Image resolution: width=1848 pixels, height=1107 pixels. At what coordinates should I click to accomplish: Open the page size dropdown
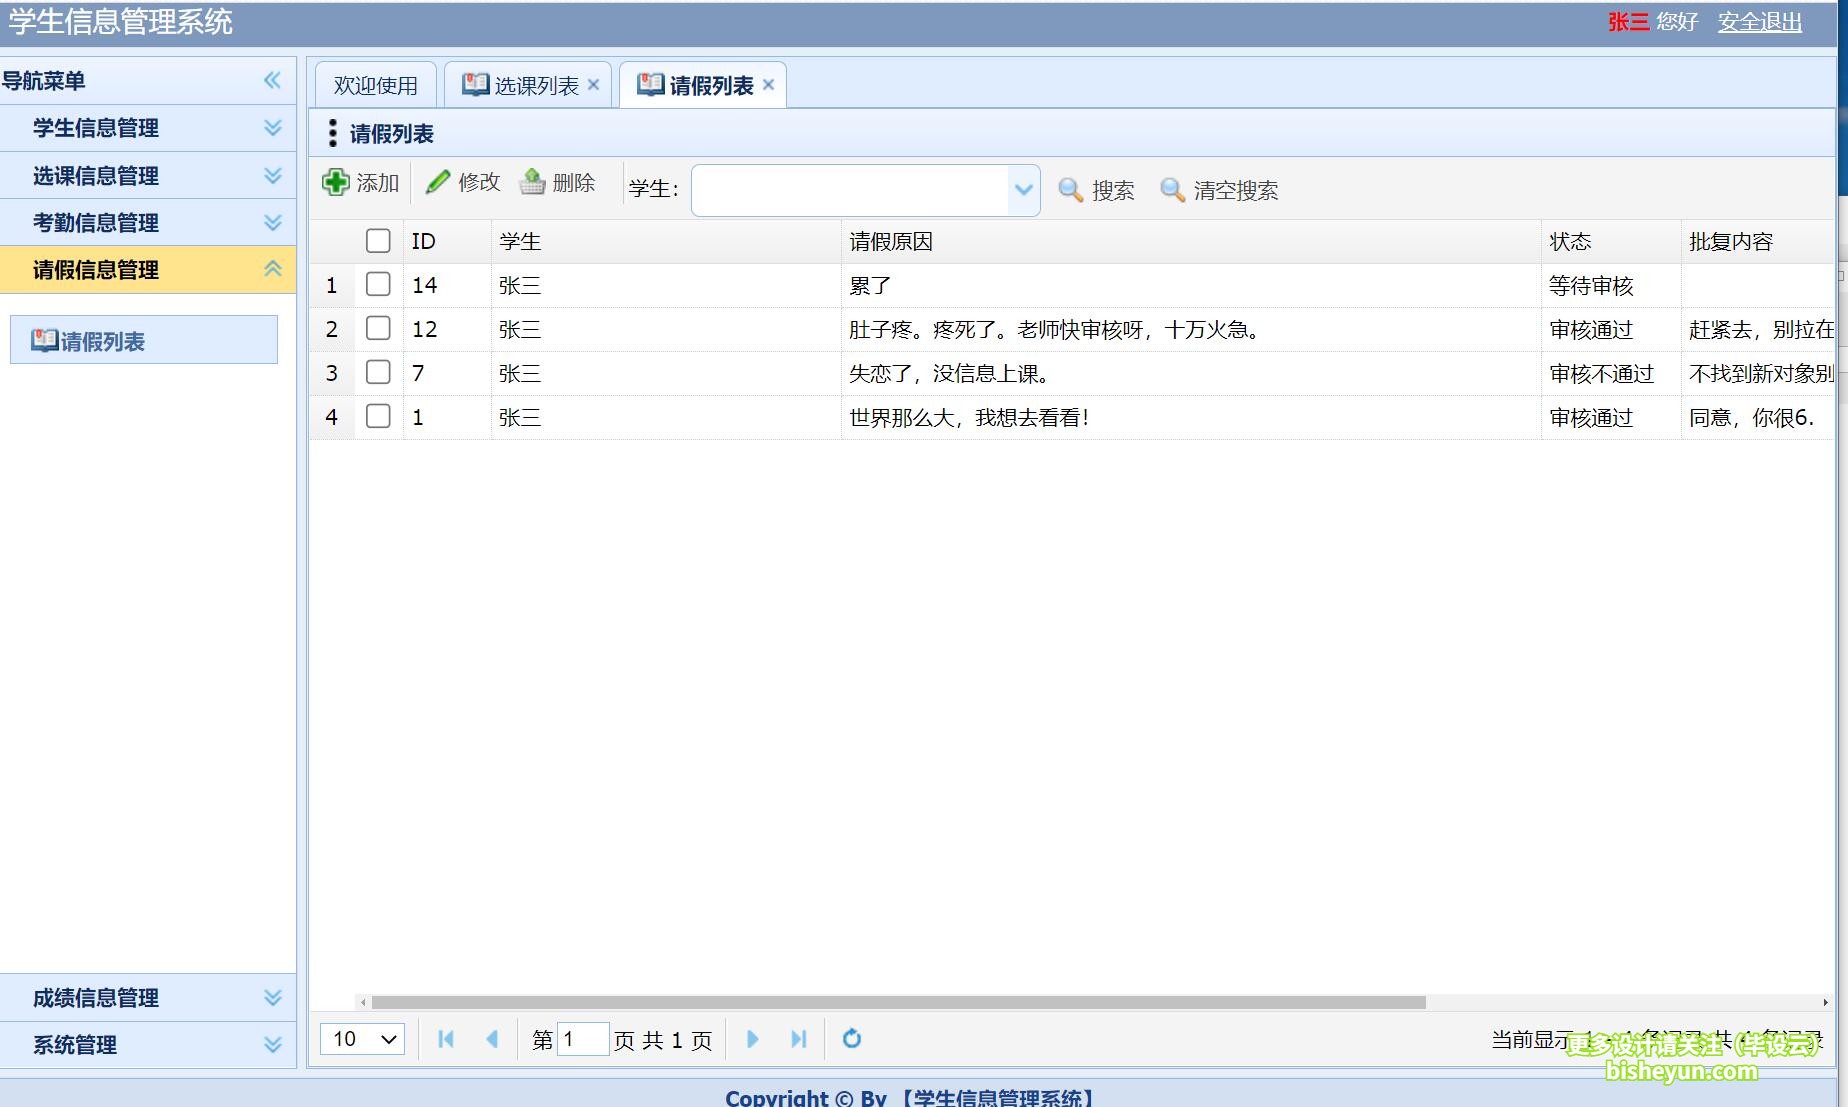[x=362, y=1039]
